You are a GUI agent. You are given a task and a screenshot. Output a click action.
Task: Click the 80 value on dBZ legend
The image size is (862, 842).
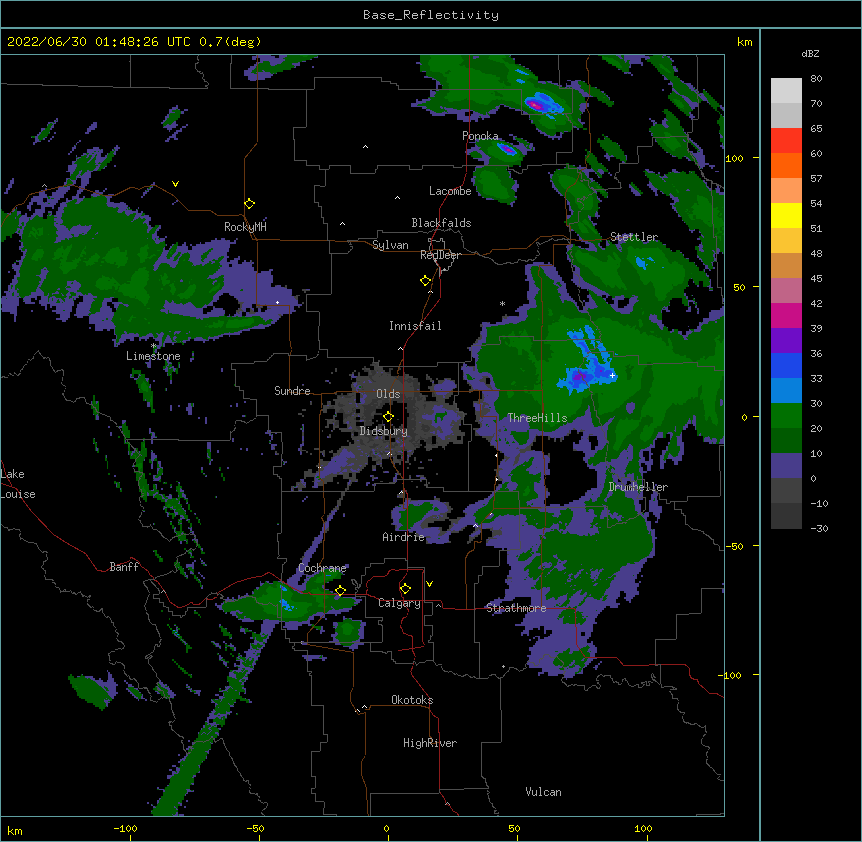tap(816, 79)
